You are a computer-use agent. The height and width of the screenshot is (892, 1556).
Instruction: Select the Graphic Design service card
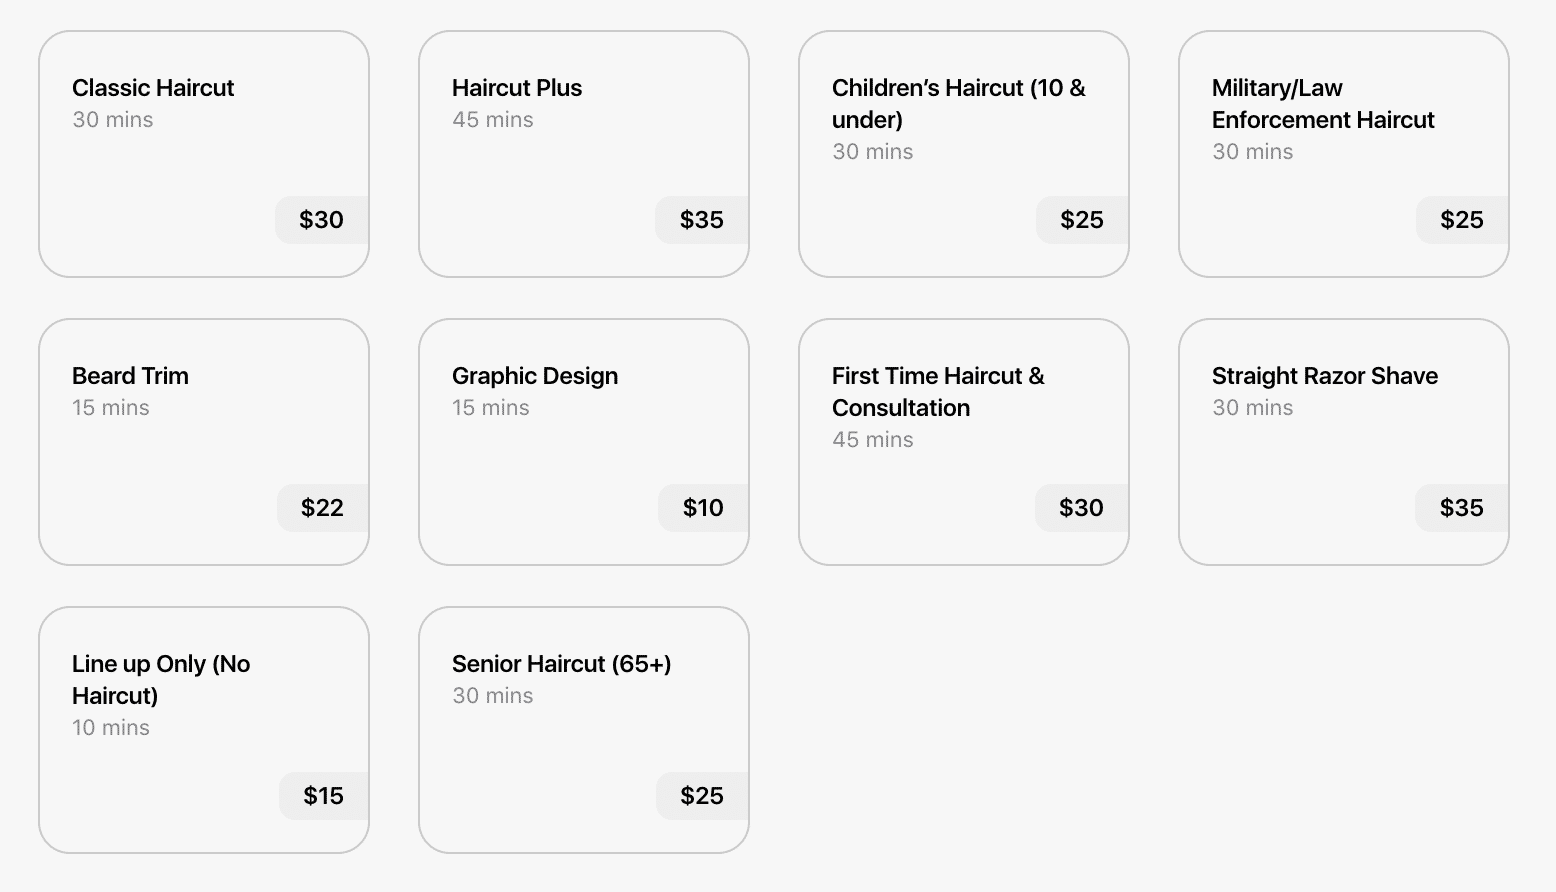click(x=583, y=442)
